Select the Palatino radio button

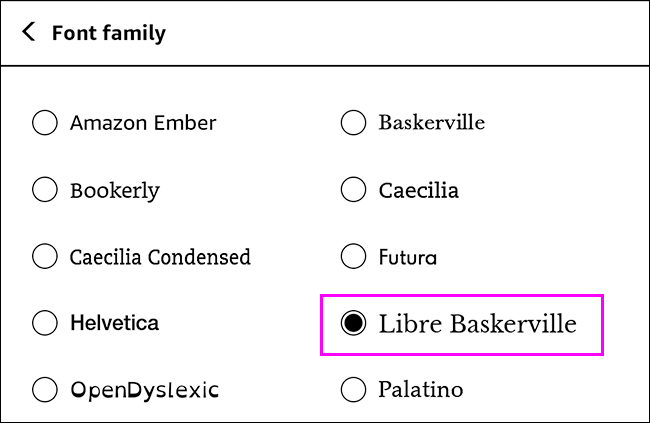click(353, 389)
